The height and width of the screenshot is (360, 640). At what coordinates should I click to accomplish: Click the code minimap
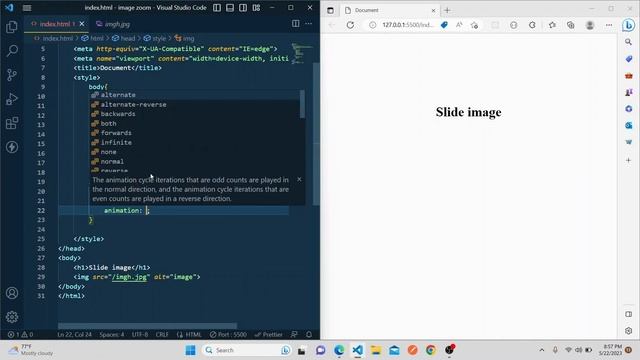302,53
